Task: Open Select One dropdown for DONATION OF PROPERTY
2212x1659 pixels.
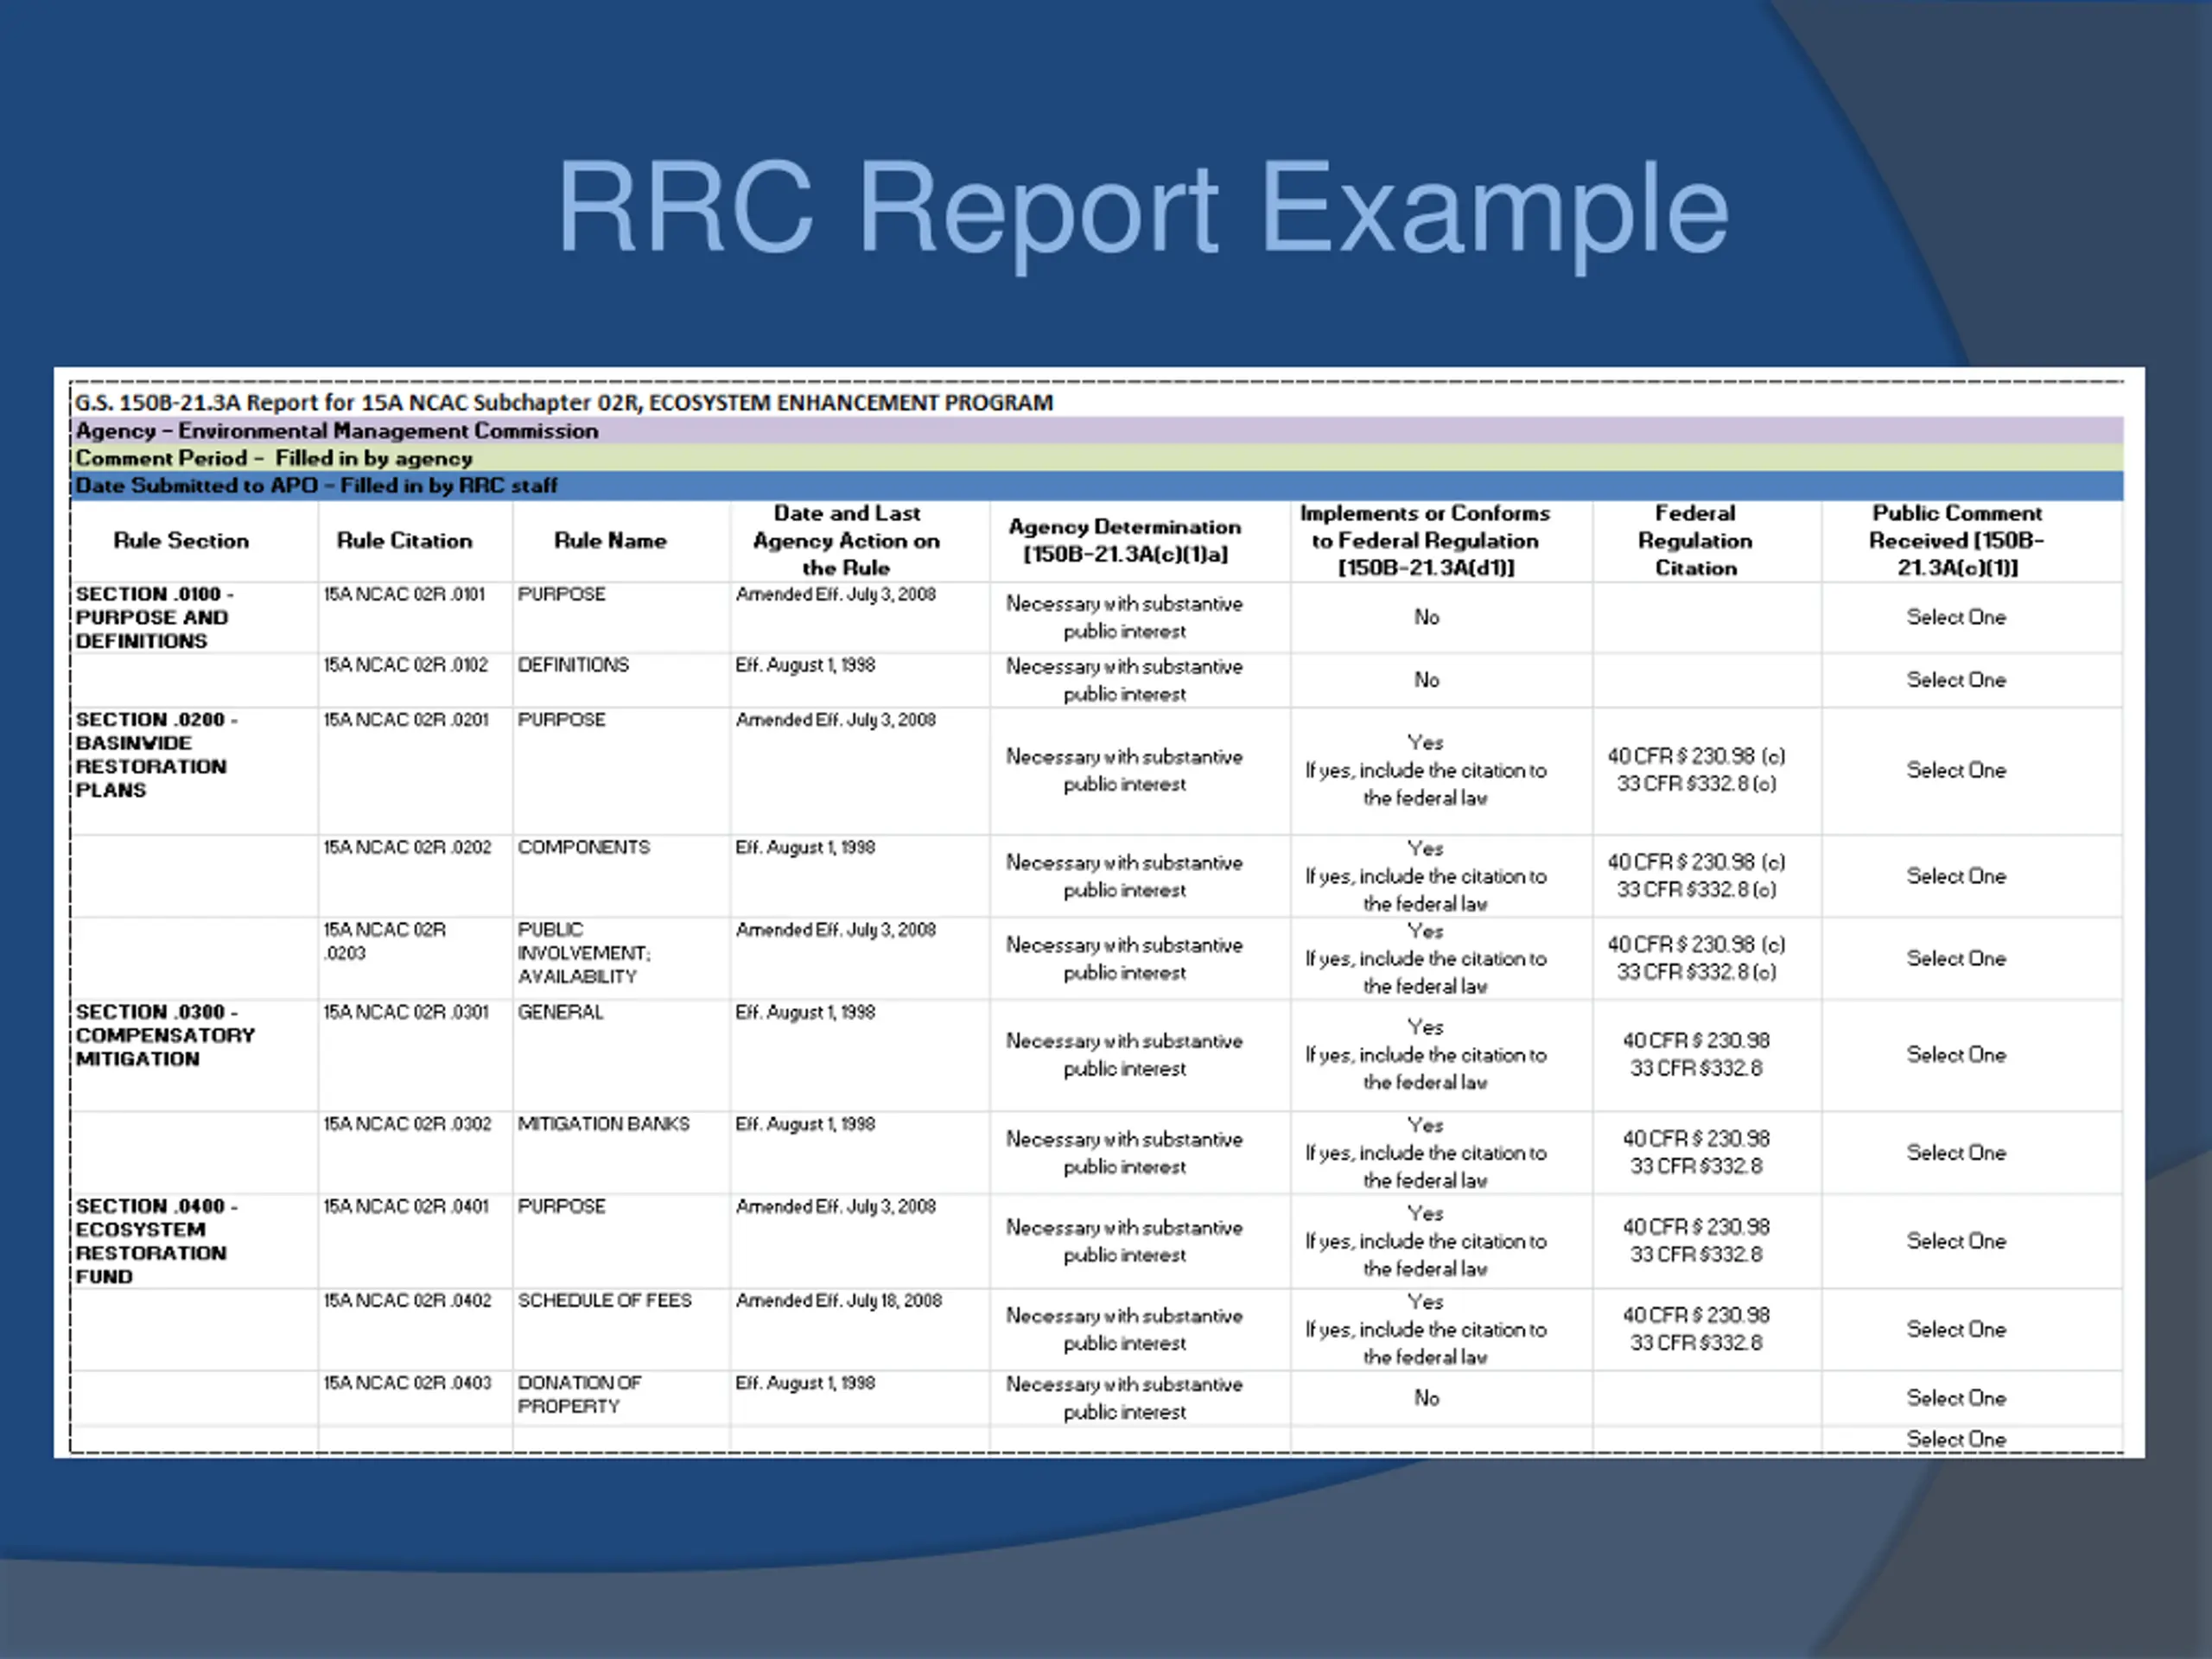Action: click(1955, 1398)
